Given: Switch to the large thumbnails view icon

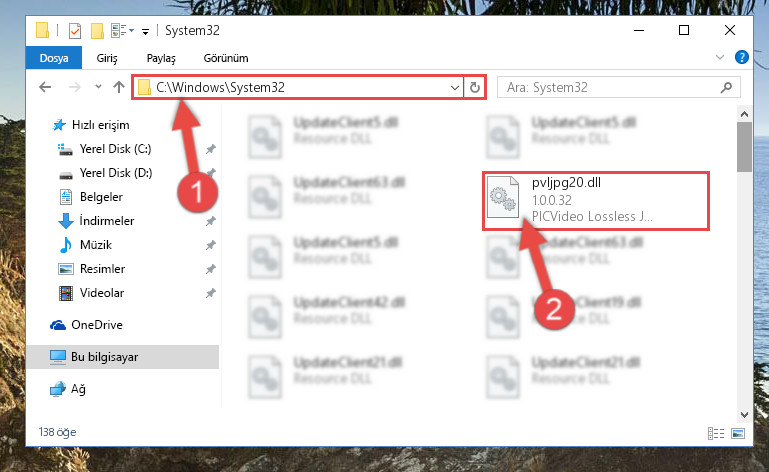Looking at the screenshot, I should [738, 433].
